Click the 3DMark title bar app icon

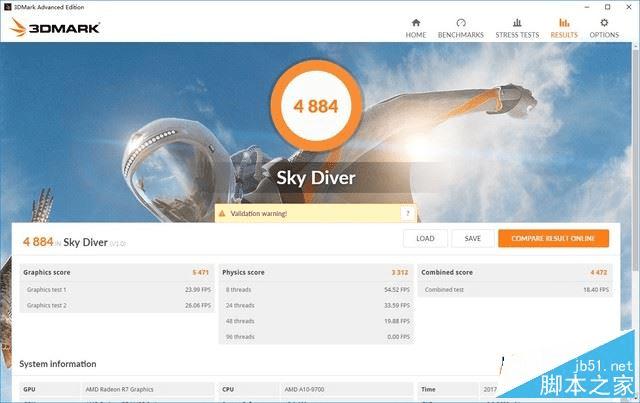point(7,7)
